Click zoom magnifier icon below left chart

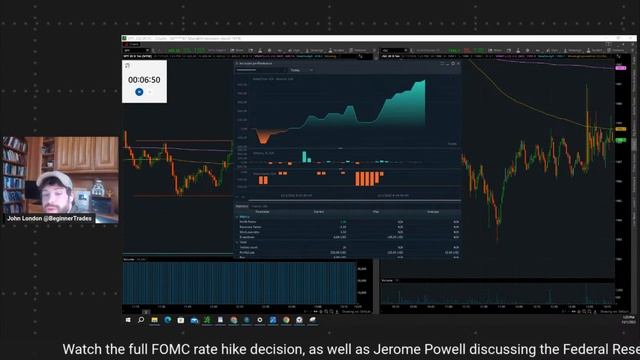[x=326, y=311]
